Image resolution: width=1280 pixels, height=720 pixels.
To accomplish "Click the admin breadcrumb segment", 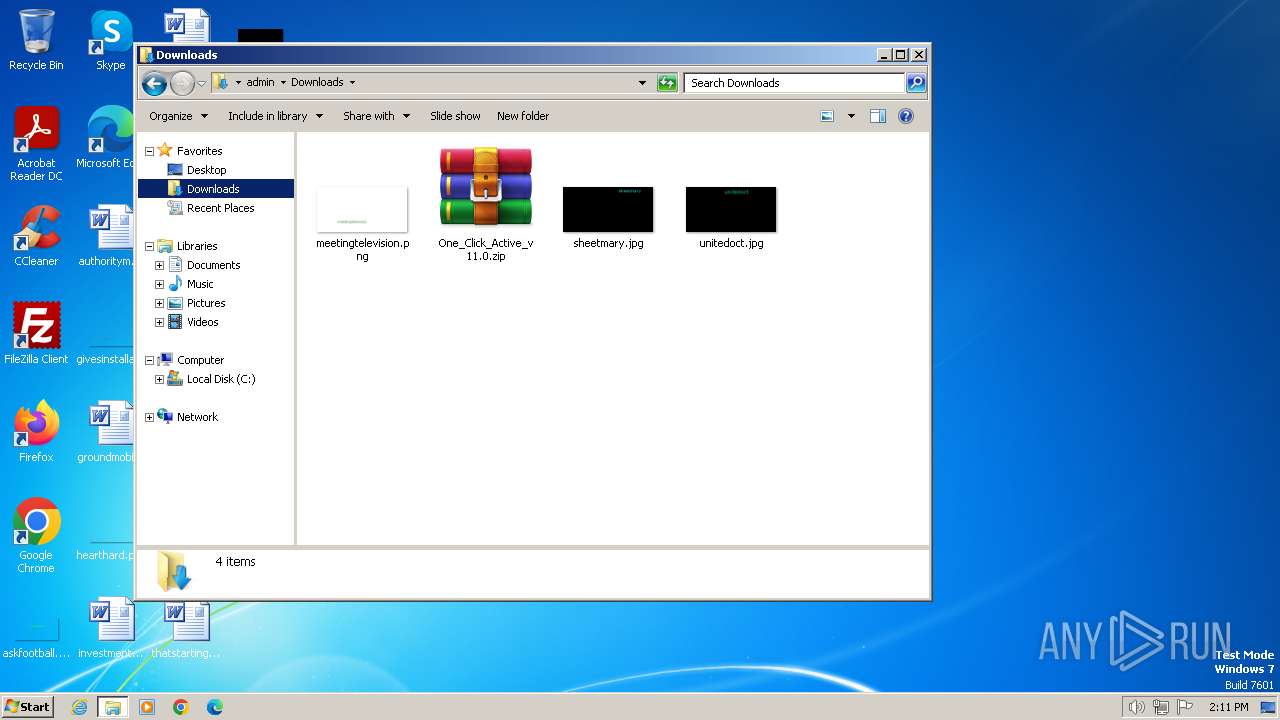I will click(260, 83).
